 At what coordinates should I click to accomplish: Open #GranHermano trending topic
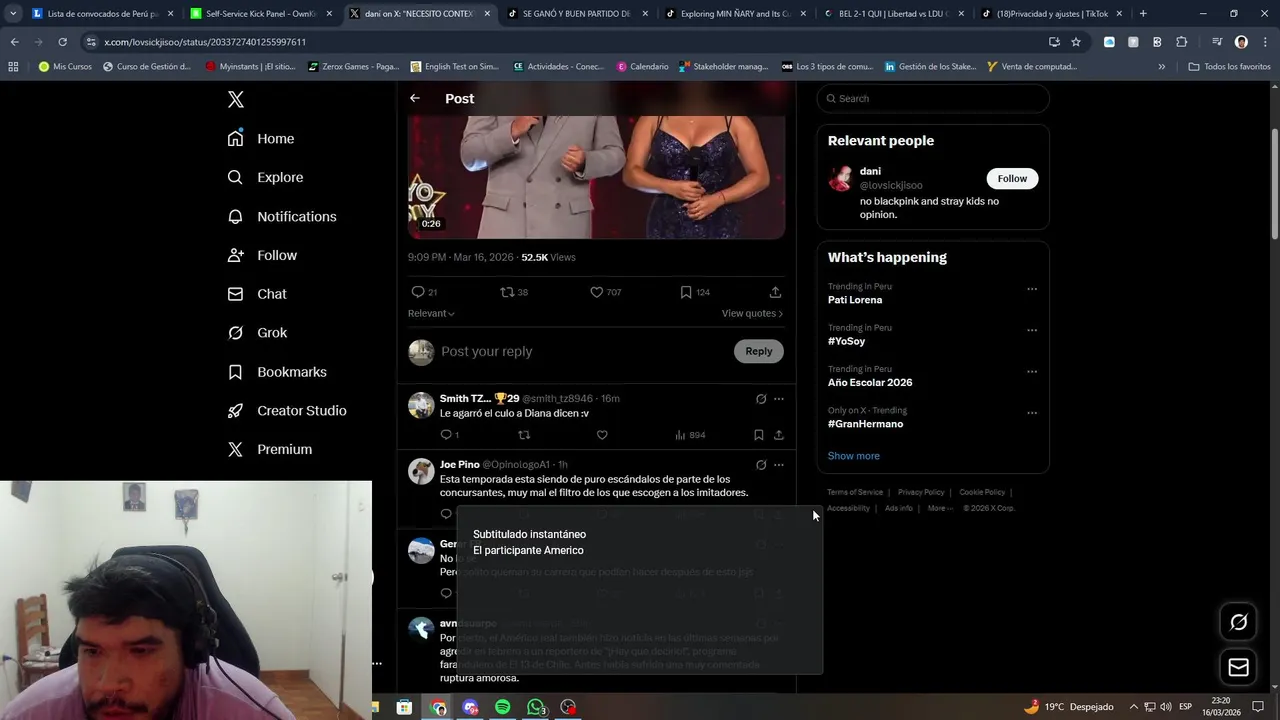[865, 424]
